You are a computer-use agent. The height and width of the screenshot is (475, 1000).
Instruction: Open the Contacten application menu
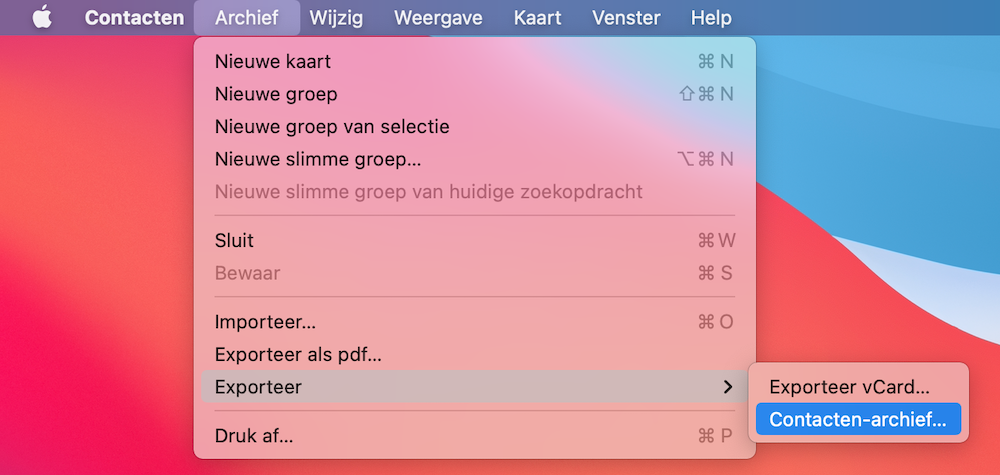135,17
